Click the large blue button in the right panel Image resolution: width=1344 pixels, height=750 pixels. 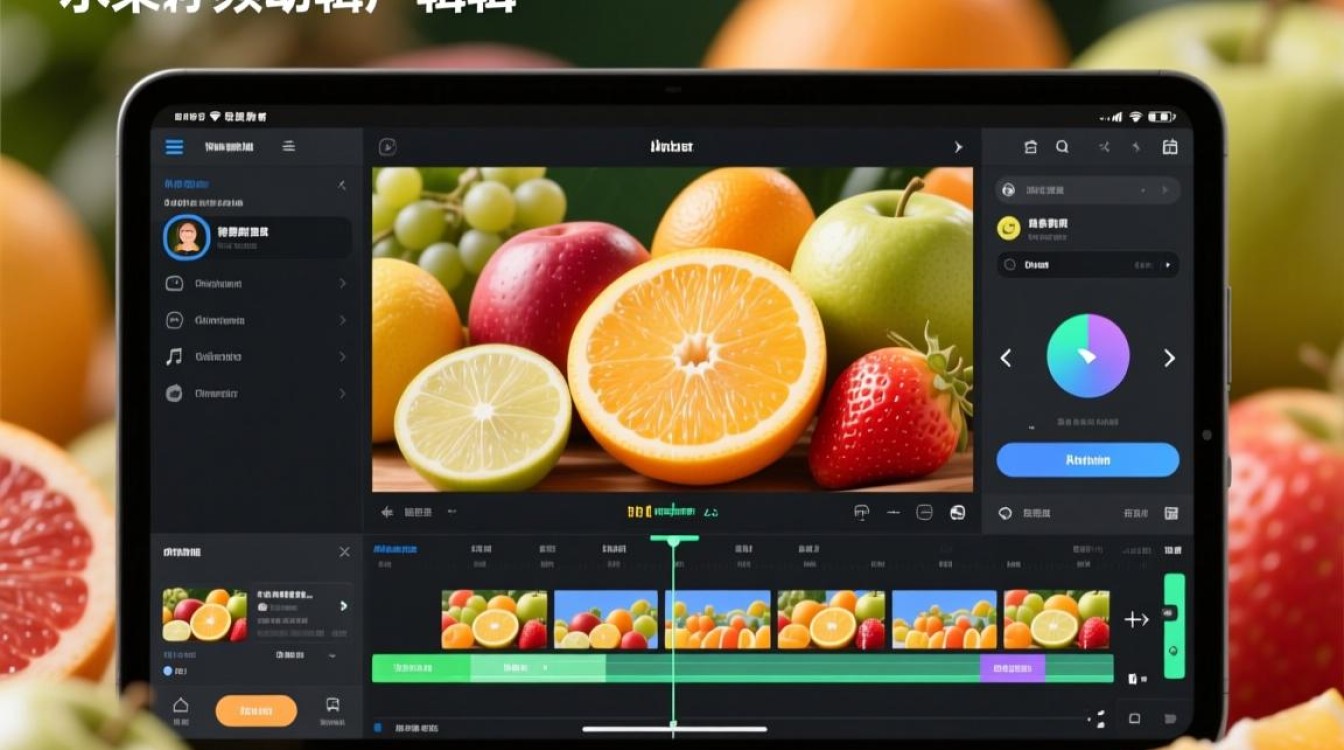(x=1088, y=460)
